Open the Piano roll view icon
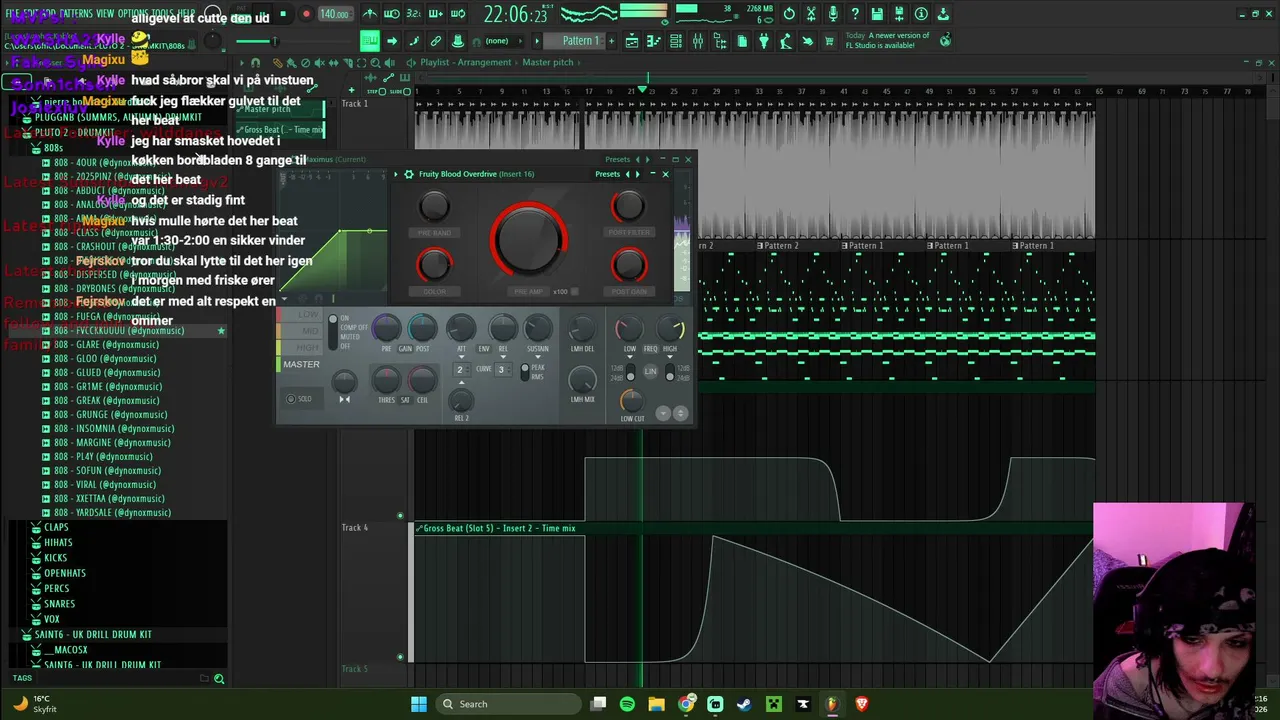This screenshot has width=1280, height=720. [x=654, y=41]
